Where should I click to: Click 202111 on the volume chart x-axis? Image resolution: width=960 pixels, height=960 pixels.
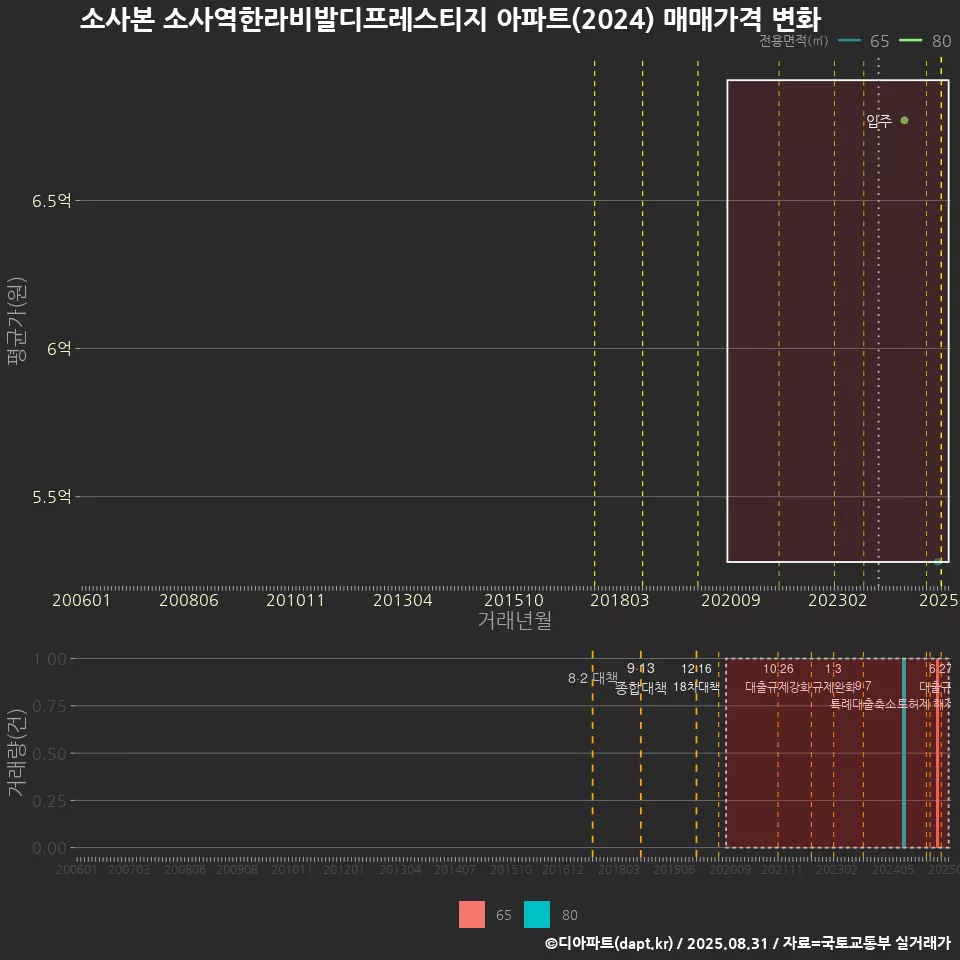coord(782,869)
